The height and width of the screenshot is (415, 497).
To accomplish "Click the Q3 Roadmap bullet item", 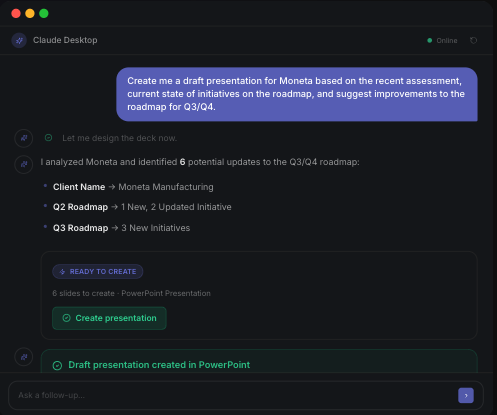I will click(x=121, y=228).
